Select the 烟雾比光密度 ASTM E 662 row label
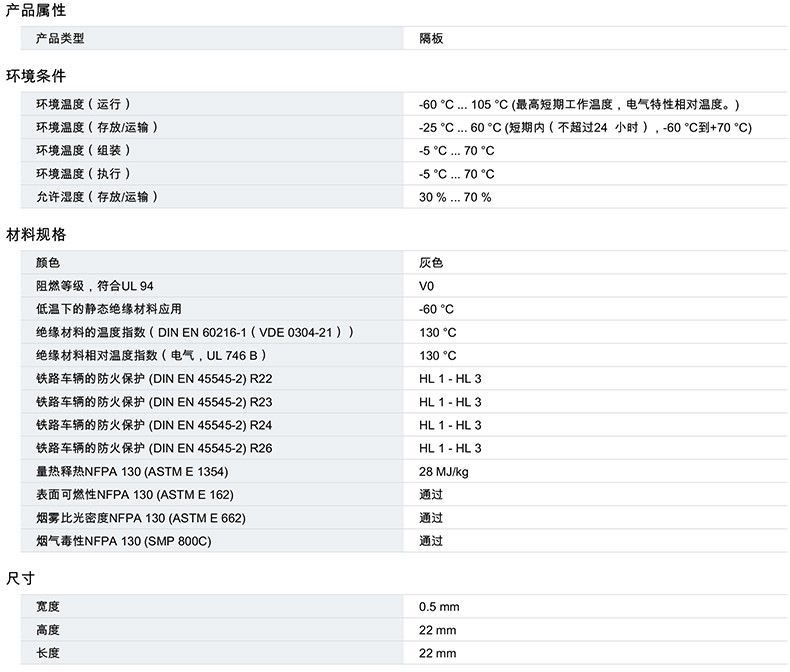The width and height of the screenshot is (790, 672). (140, 518)
